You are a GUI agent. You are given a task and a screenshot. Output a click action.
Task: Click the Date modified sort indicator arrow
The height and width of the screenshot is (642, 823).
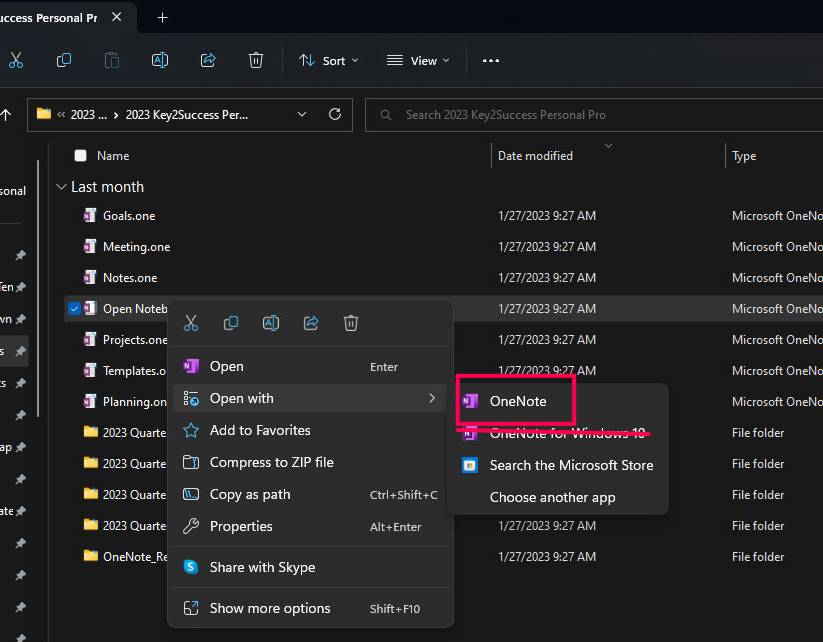point(608,146)
